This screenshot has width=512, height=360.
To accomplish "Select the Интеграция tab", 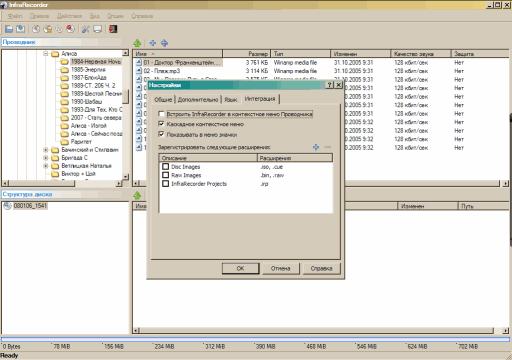I will [x=260, y=99].
